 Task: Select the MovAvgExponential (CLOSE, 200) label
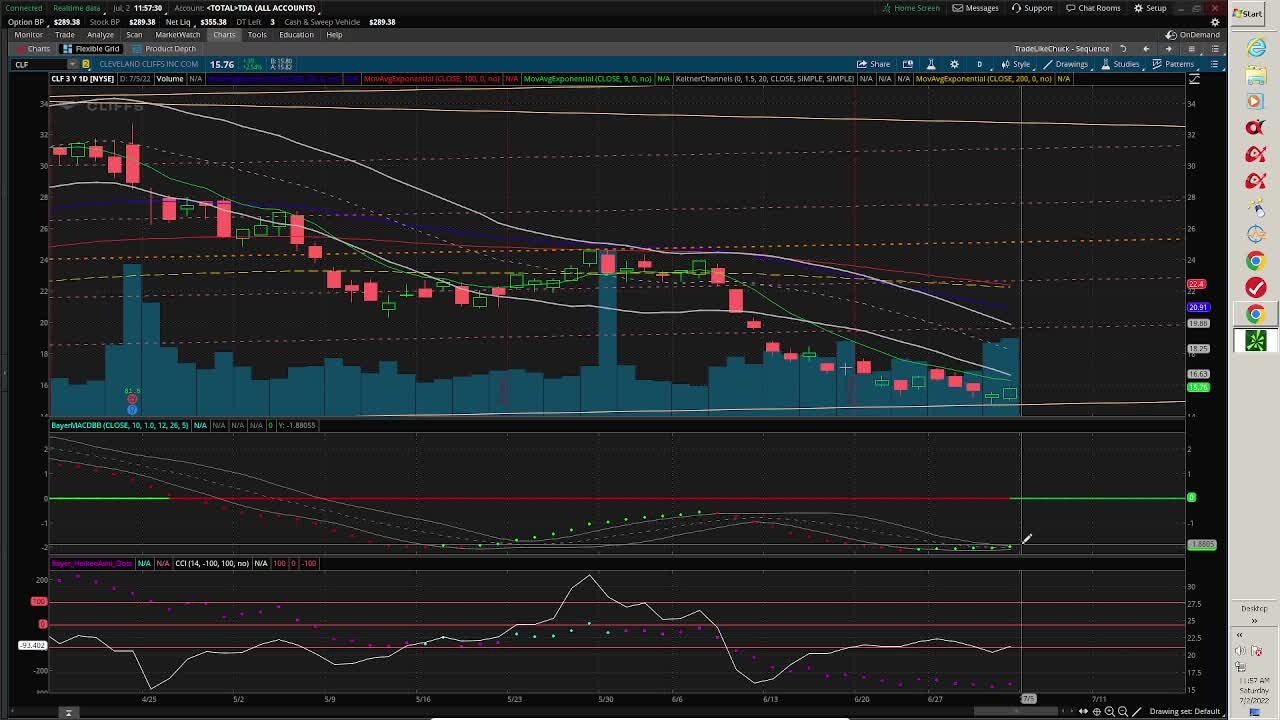pos(984,79)
